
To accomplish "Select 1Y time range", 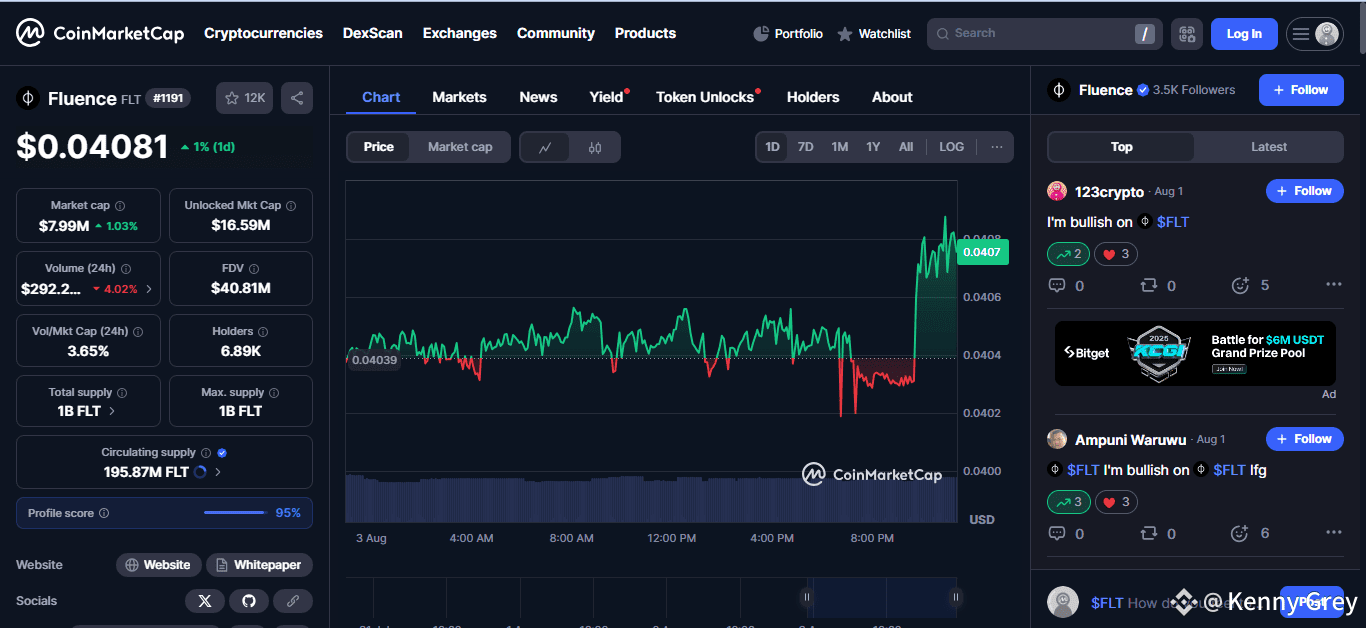I will point(873,147).
